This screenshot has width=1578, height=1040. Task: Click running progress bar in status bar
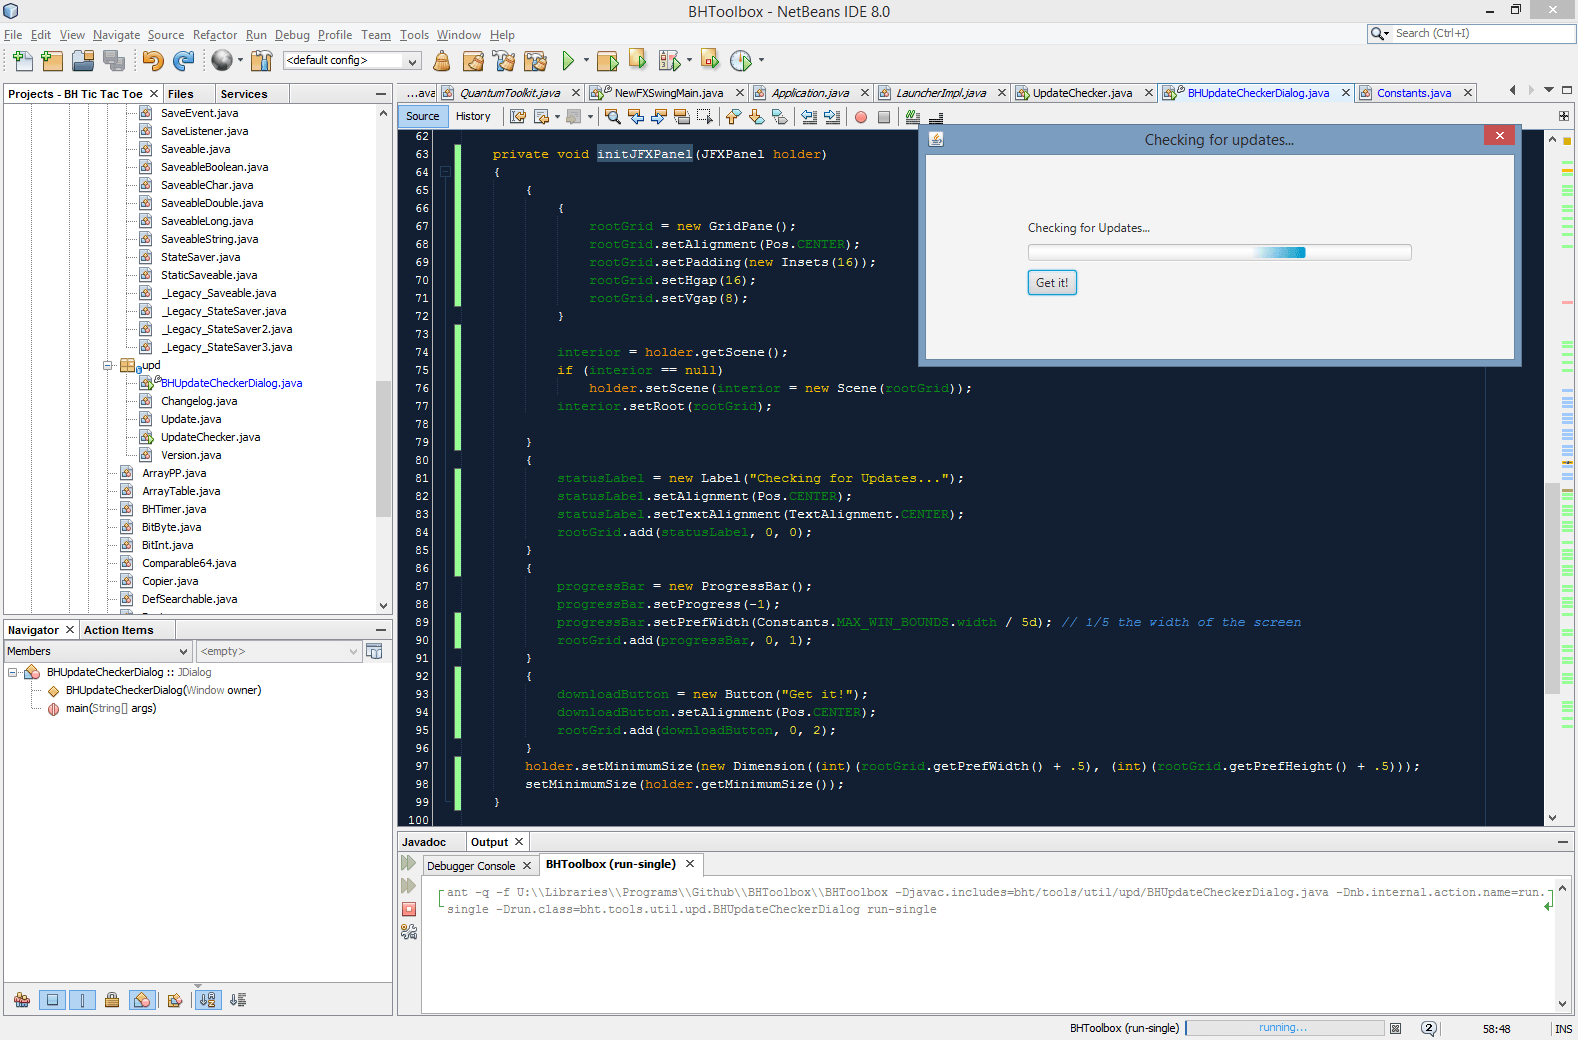1284,1028
